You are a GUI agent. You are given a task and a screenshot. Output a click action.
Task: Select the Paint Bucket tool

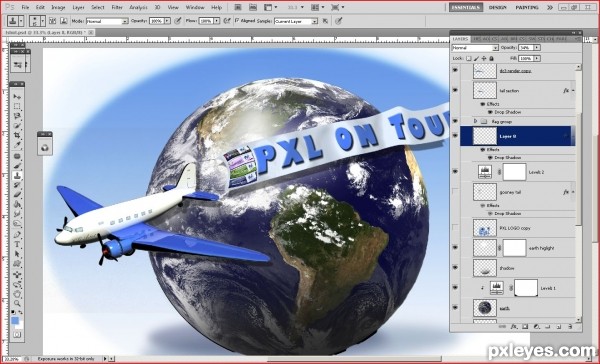point(17,205)
